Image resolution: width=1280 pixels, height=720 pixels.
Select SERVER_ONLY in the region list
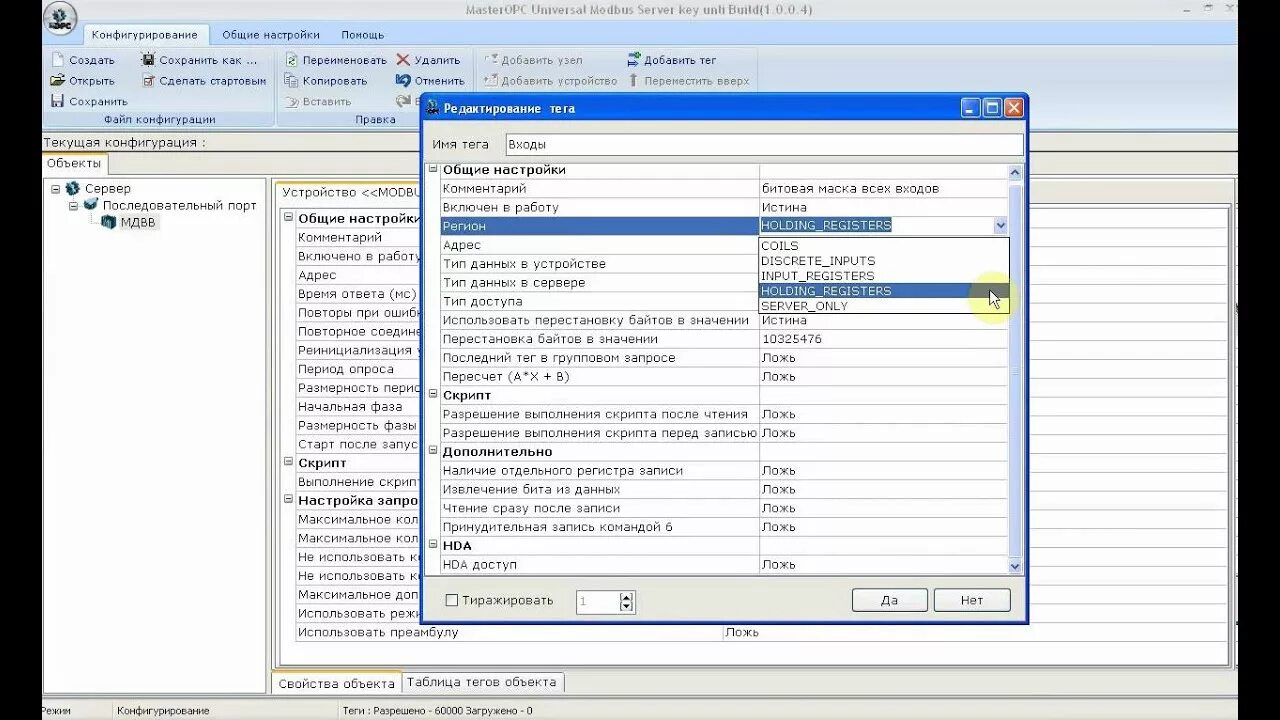[x=884, y=306]
